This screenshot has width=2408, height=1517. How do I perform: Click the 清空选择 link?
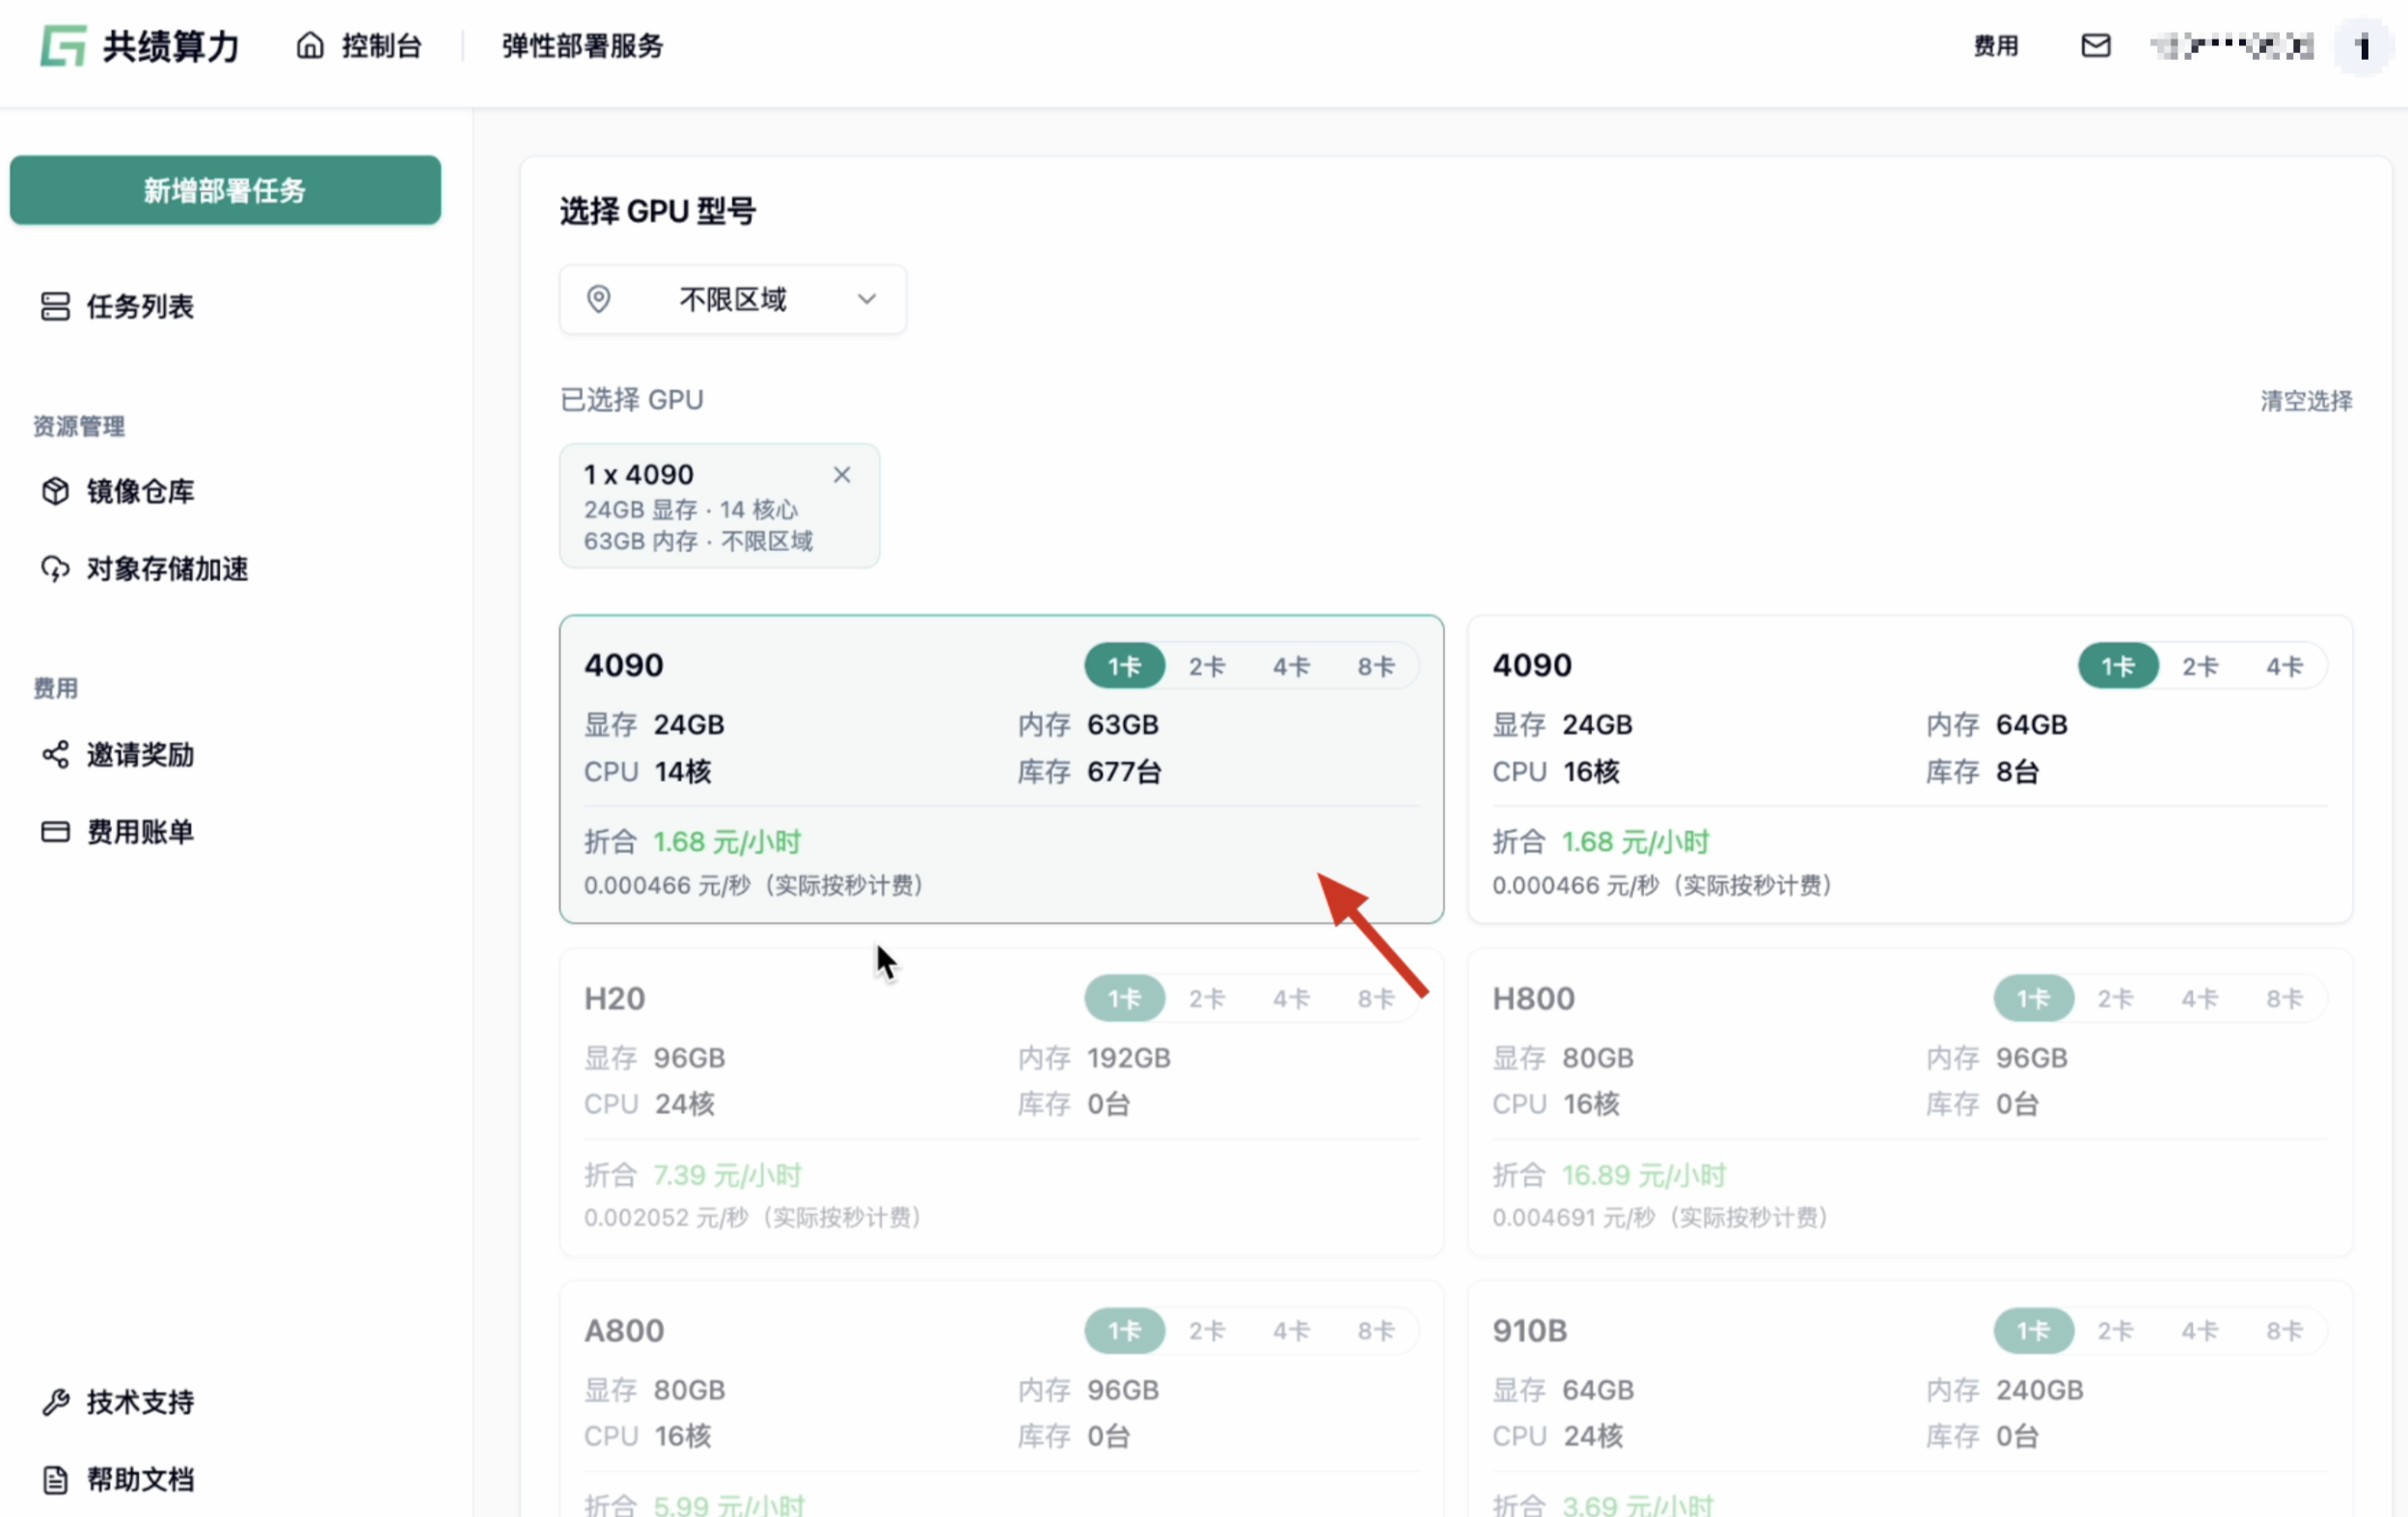[2306, 401]
